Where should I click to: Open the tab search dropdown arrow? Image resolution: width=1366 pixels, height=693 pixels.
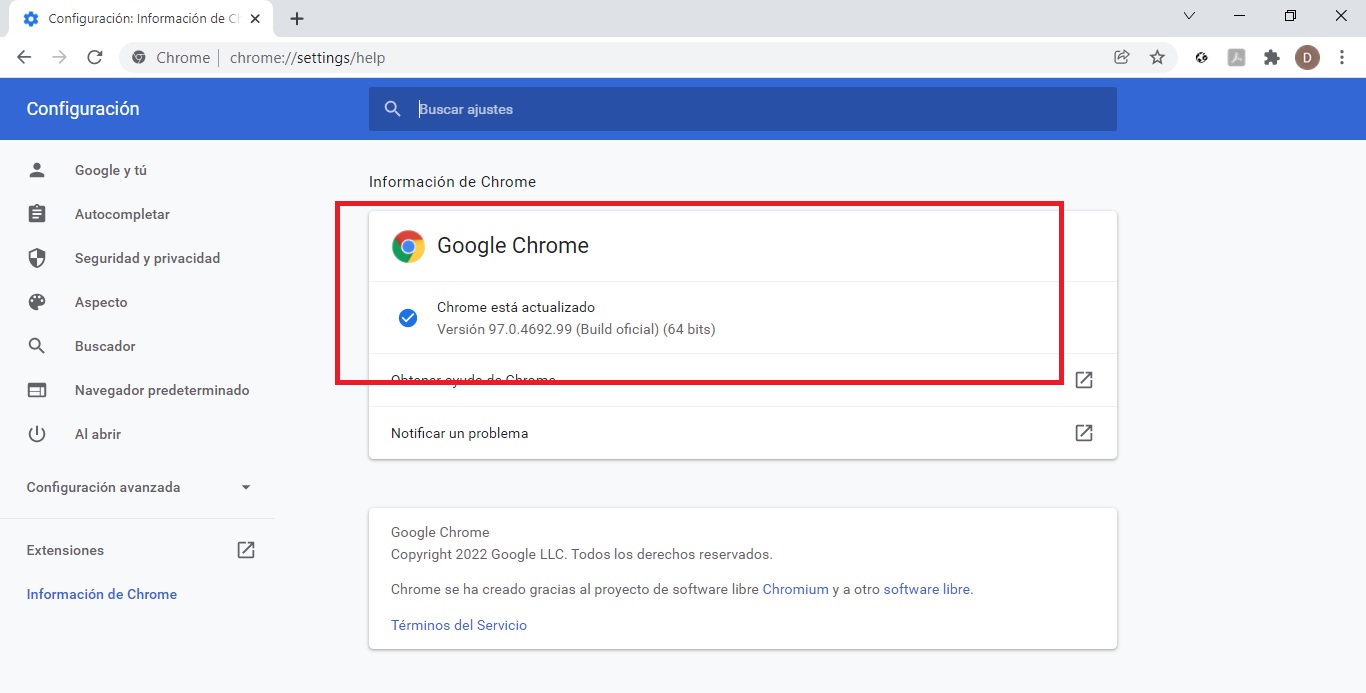(1189, 16)
